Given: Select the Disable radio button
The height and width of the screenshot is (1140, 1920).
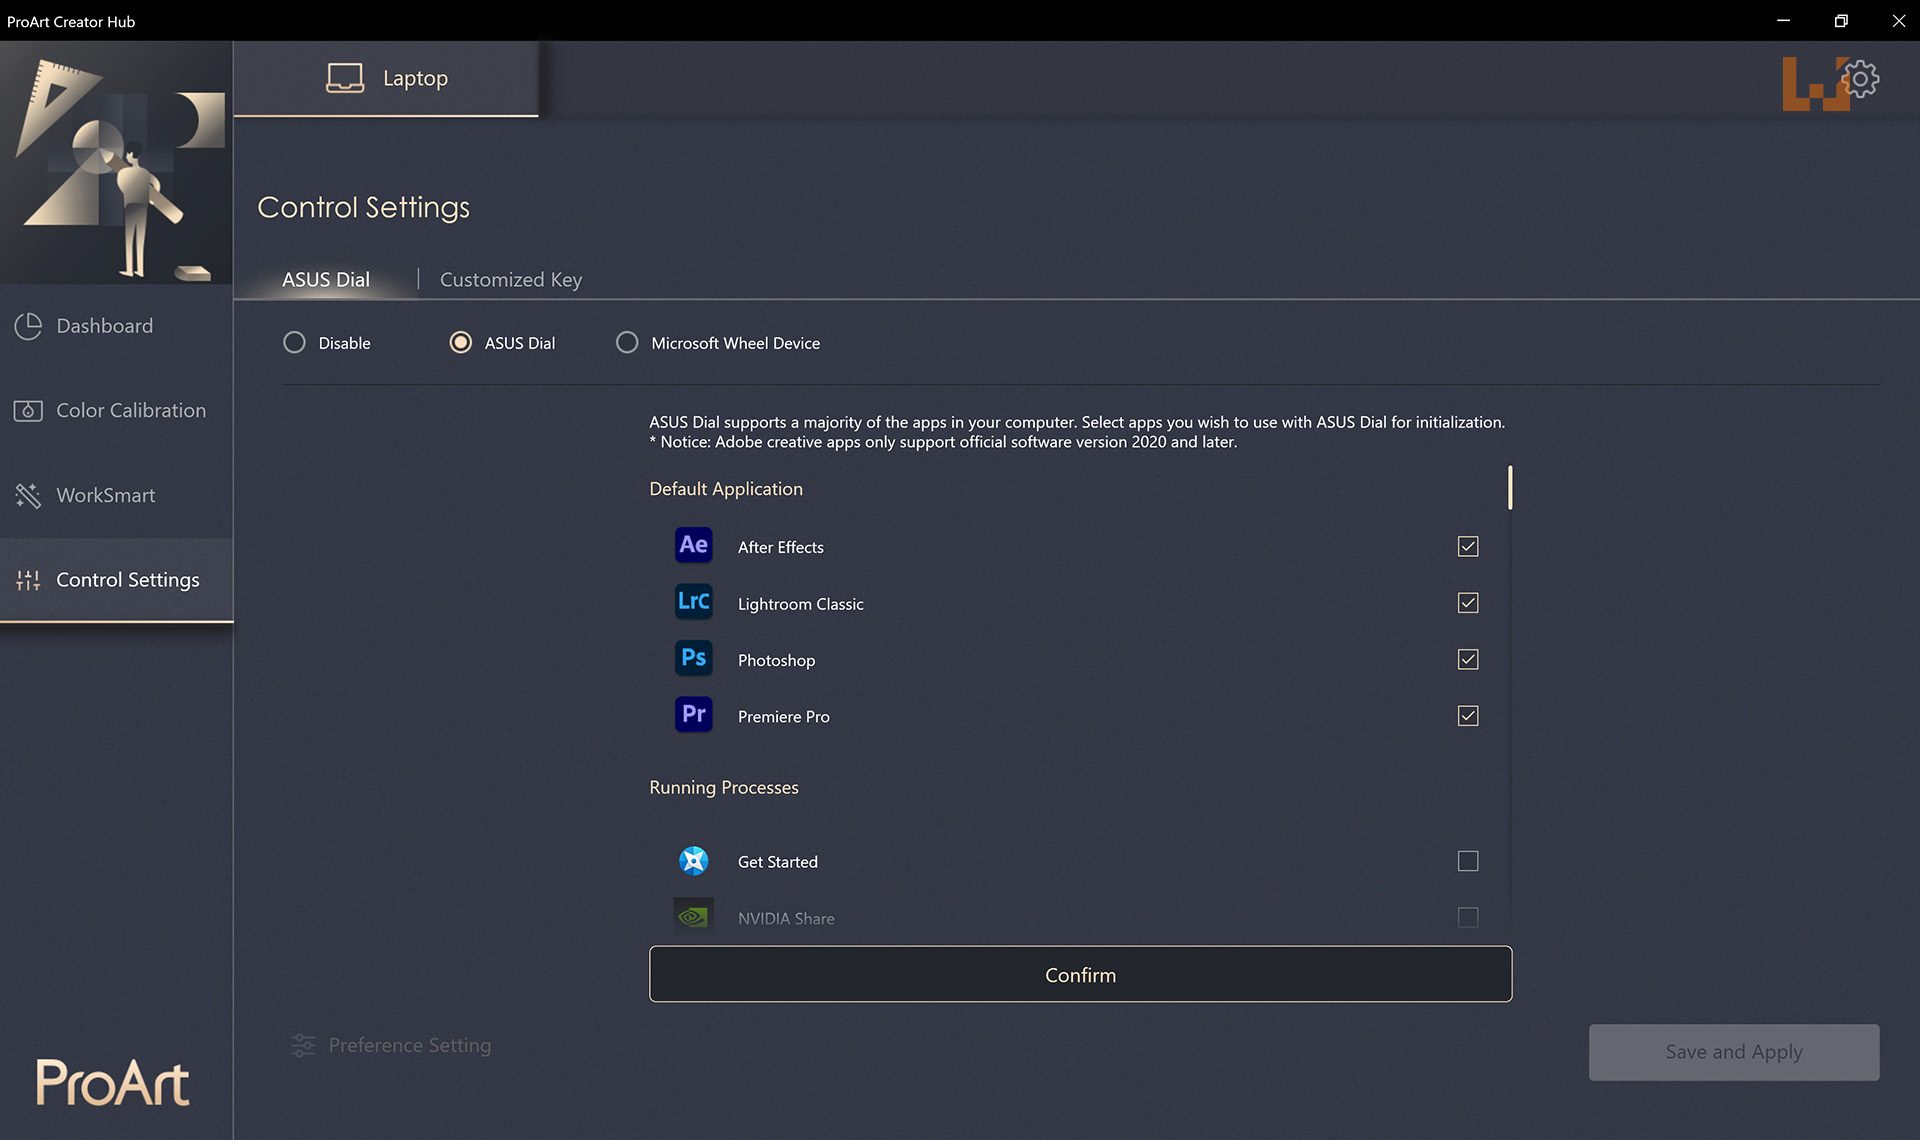Looking at the screenshot, I should coord(294,343).
